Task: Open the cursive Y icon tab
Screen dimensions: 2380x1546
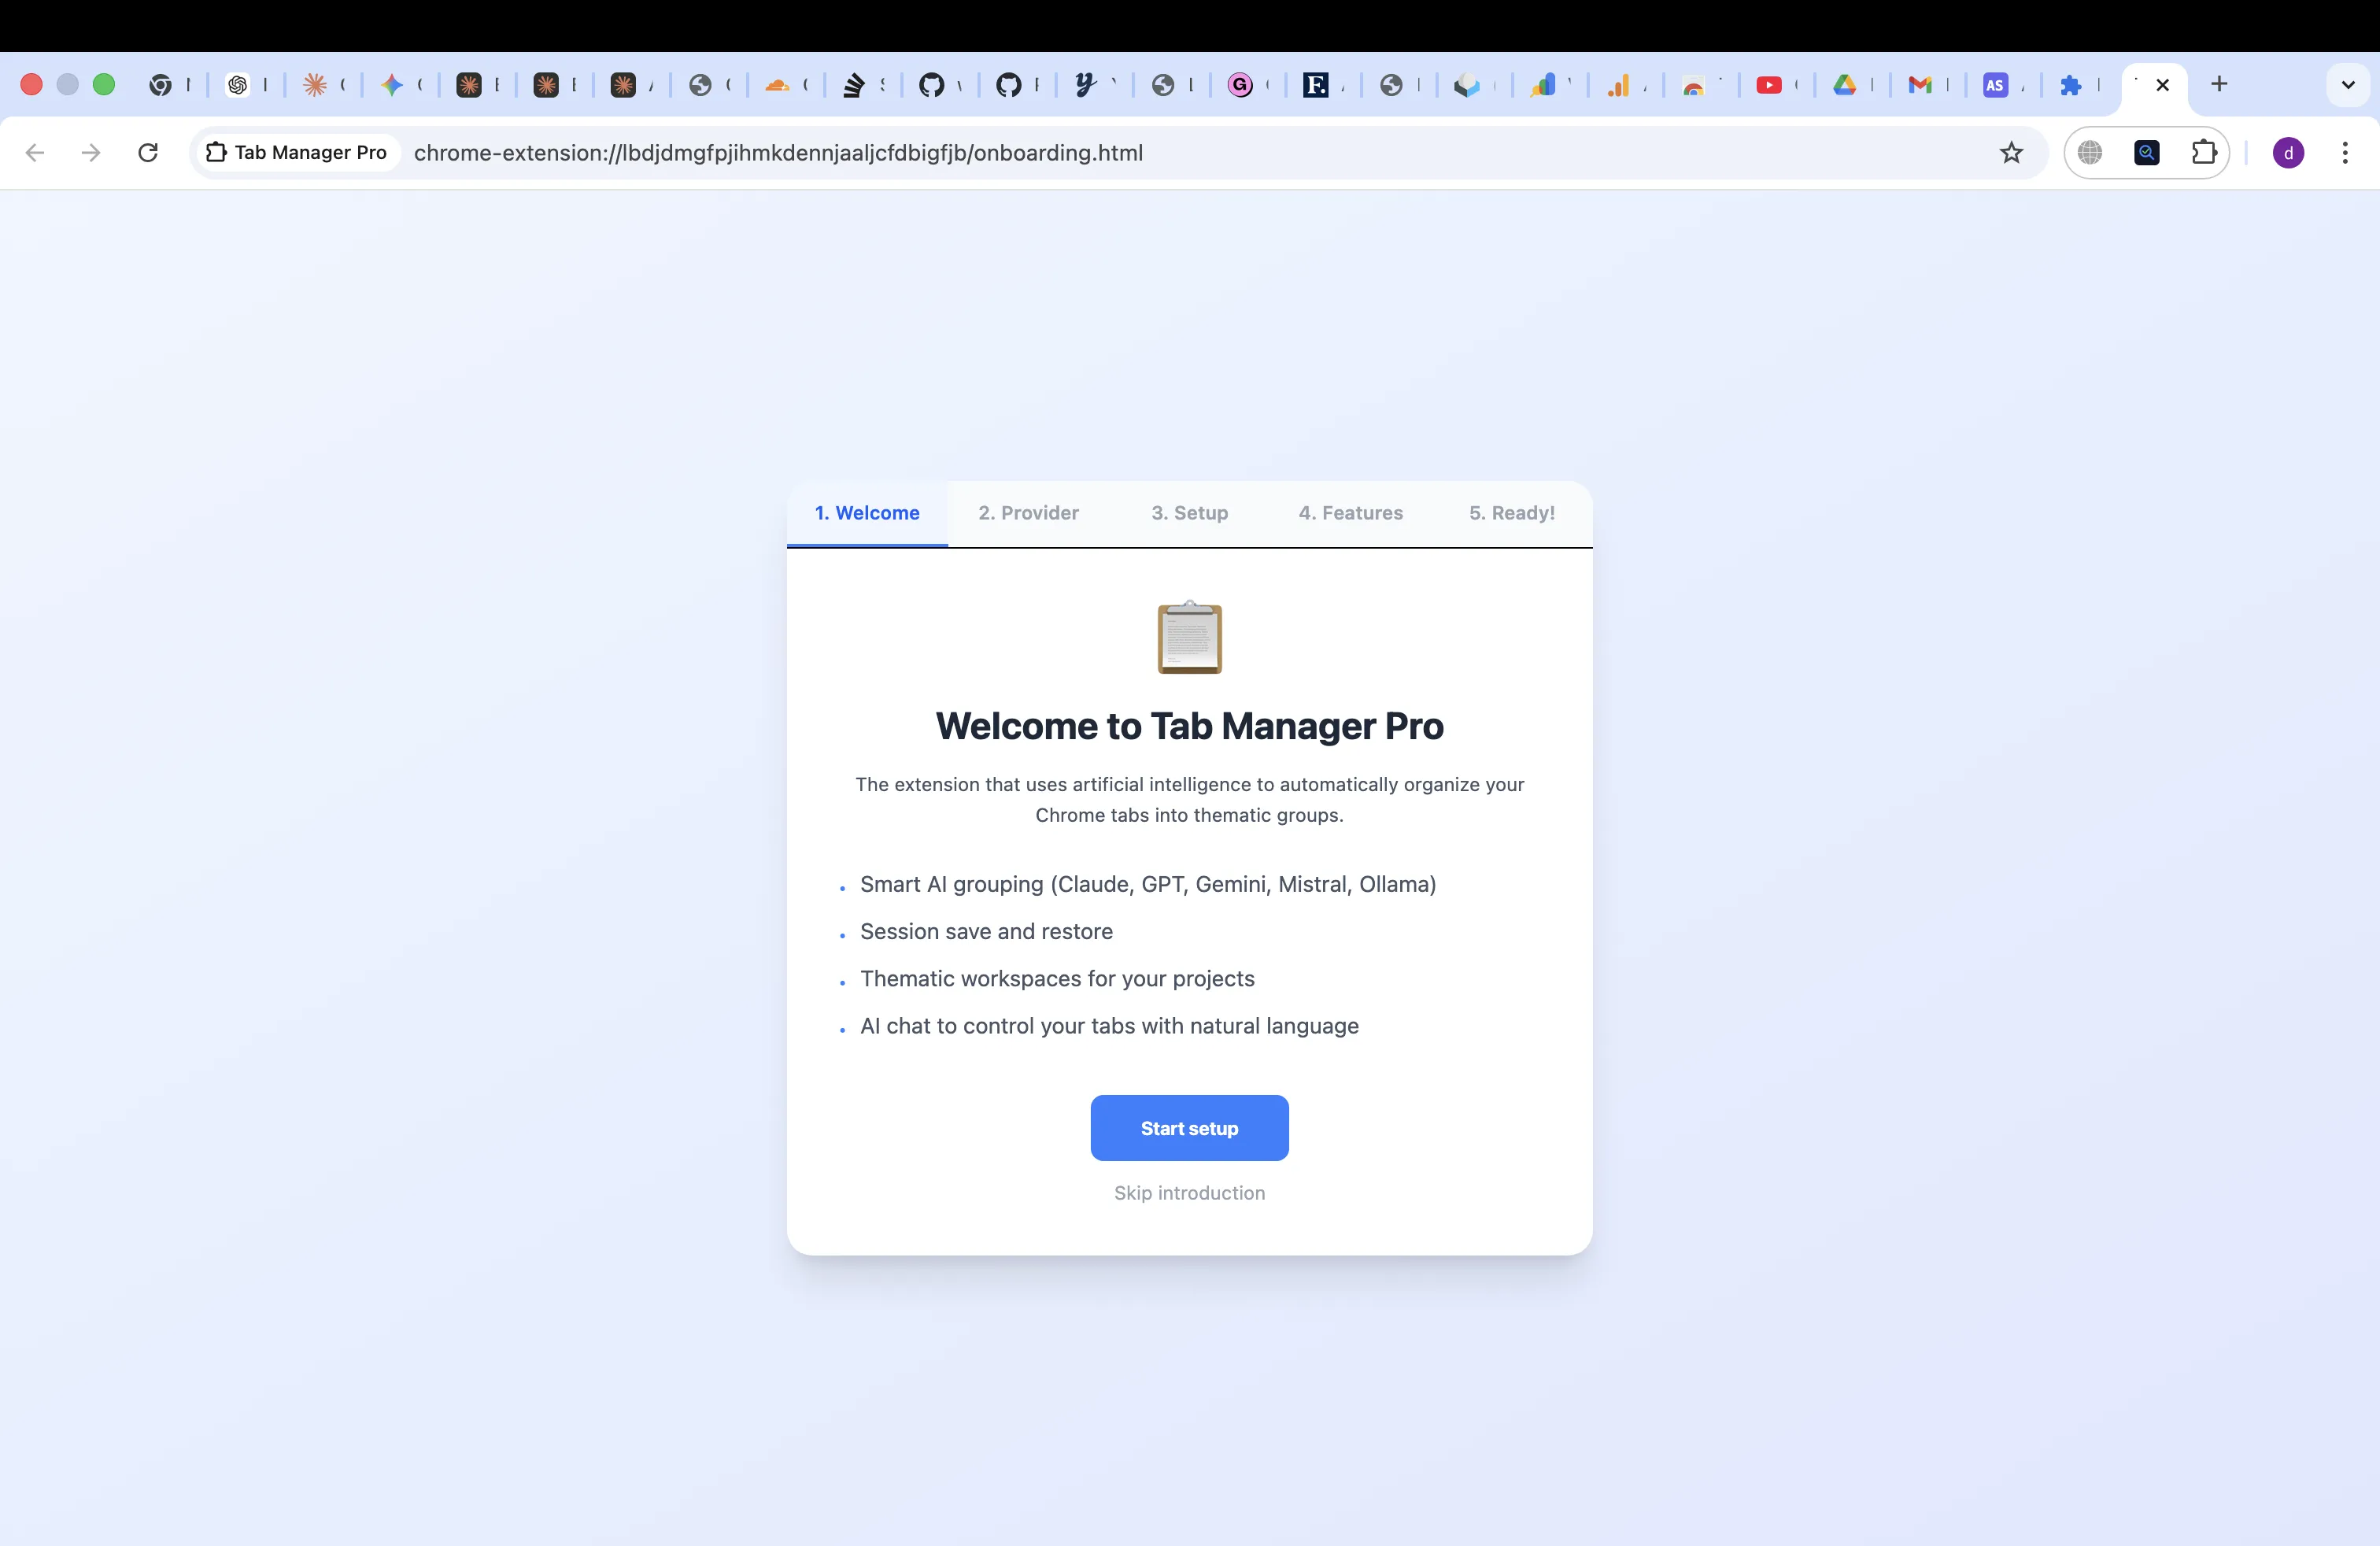Action: [x=1085, y=85]
